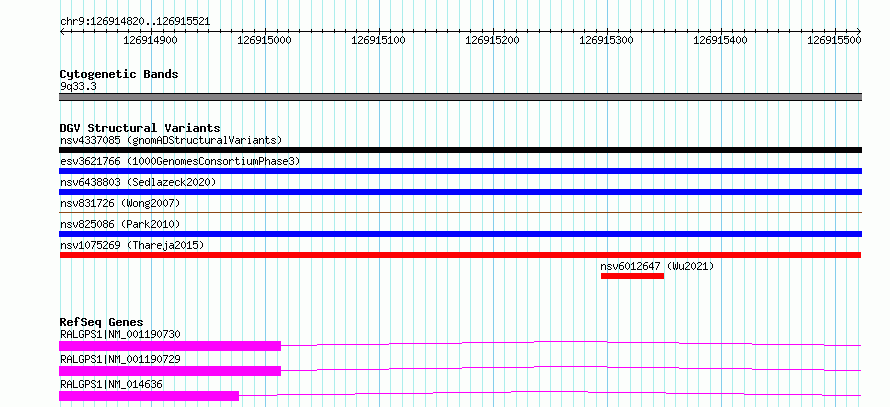
Task: Open RALGPS1|NM_001190730 transcript label
Action: click(x=120, y=334)
